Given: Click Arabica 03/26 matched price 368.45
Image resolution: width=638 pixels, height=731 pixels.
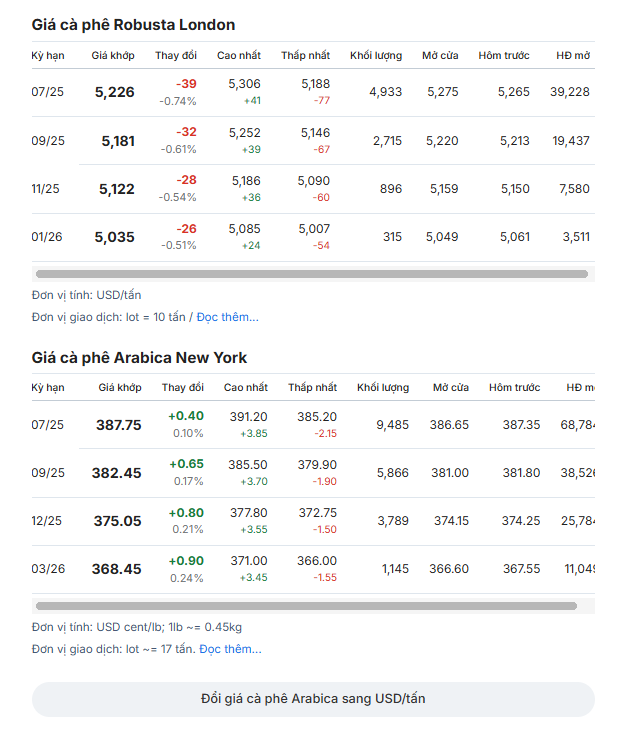Looking at the screenshot, I should coord(117,569).
